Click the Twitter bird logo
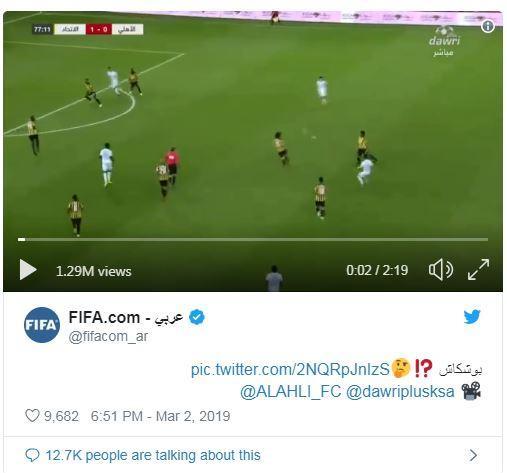This screenshot has width=507, height=473. [472, 317]
